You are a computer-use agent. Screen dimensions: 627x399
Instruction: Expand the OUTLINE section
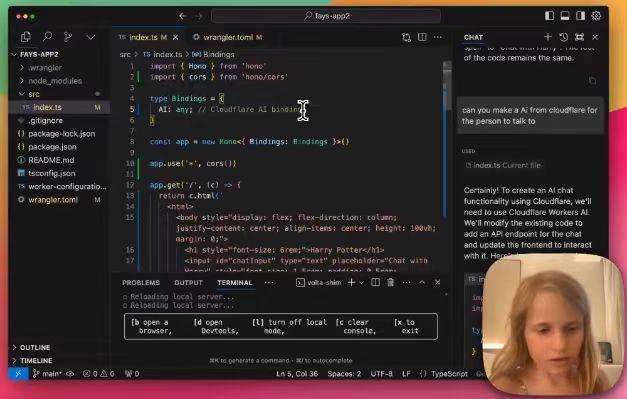35,347
